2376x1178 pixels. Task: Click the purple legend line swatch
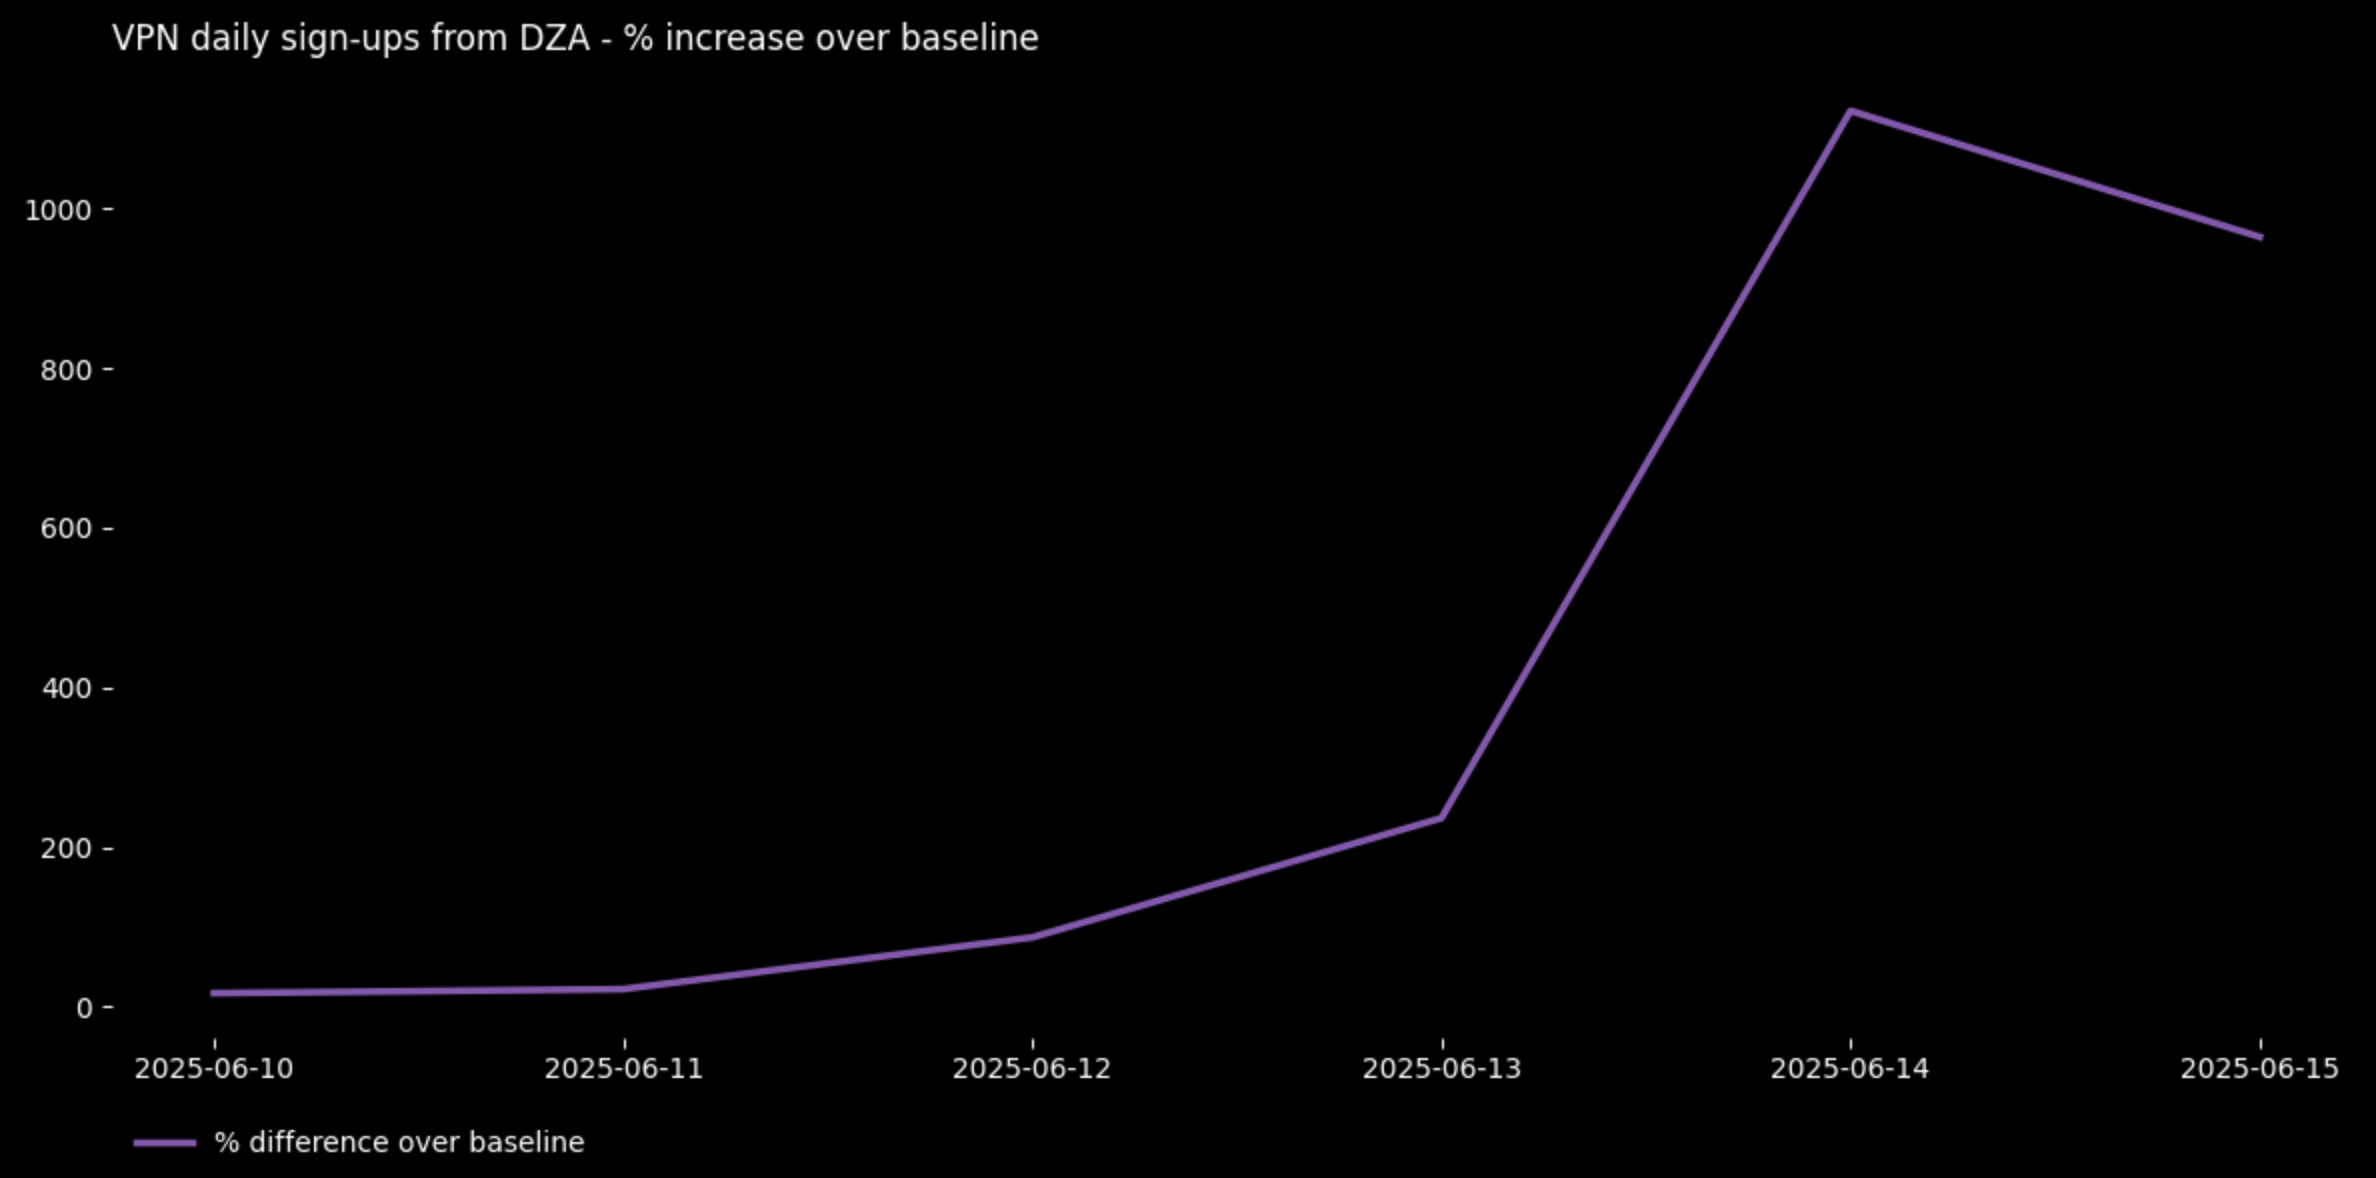pos(165,1143)
